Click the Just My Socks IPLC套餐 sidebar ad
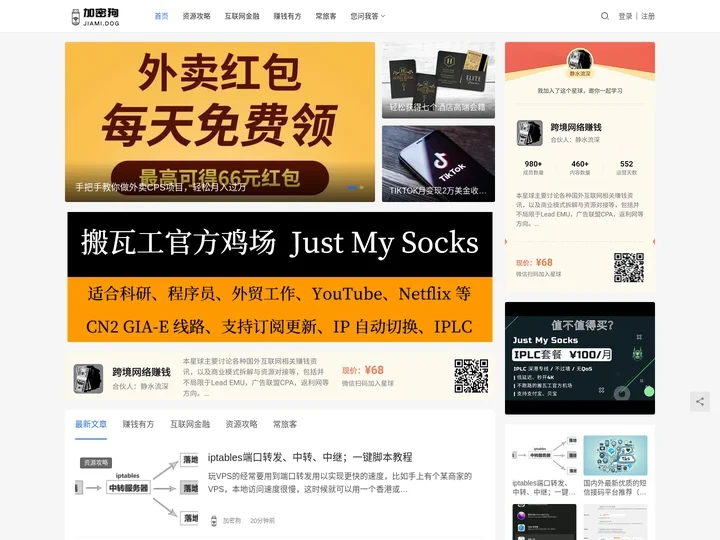The image size is (720, 540). click(580, 358)
